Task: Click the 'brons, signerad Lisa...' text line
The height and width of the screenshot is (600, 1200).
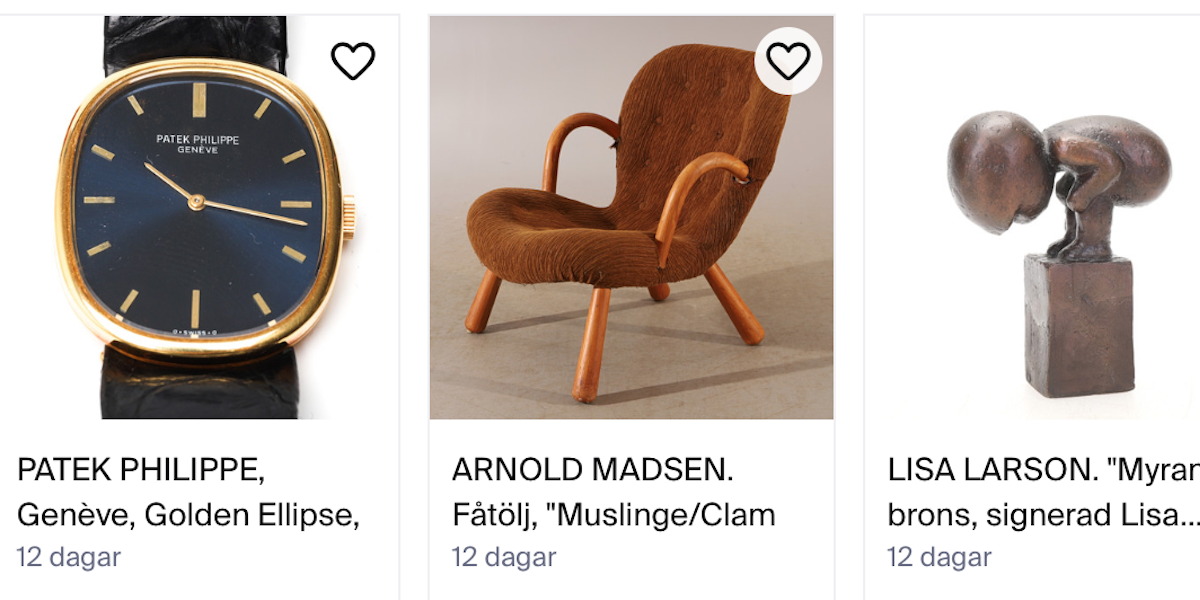Action: pyautogui.click(x=1043, y=515)
